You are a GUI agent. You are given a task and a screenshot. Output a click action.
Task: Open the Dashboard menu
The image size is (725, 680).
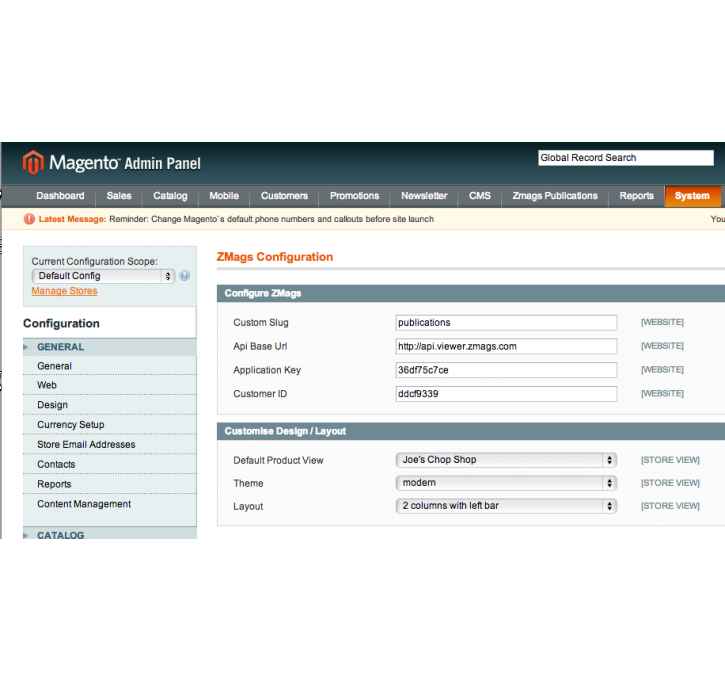click(x=61, y=196)
